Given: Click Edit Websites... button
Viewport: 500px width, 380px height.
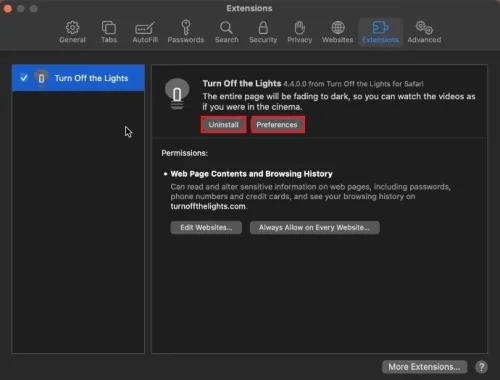Looking at the screenshot, I should [x=206, y=228].
